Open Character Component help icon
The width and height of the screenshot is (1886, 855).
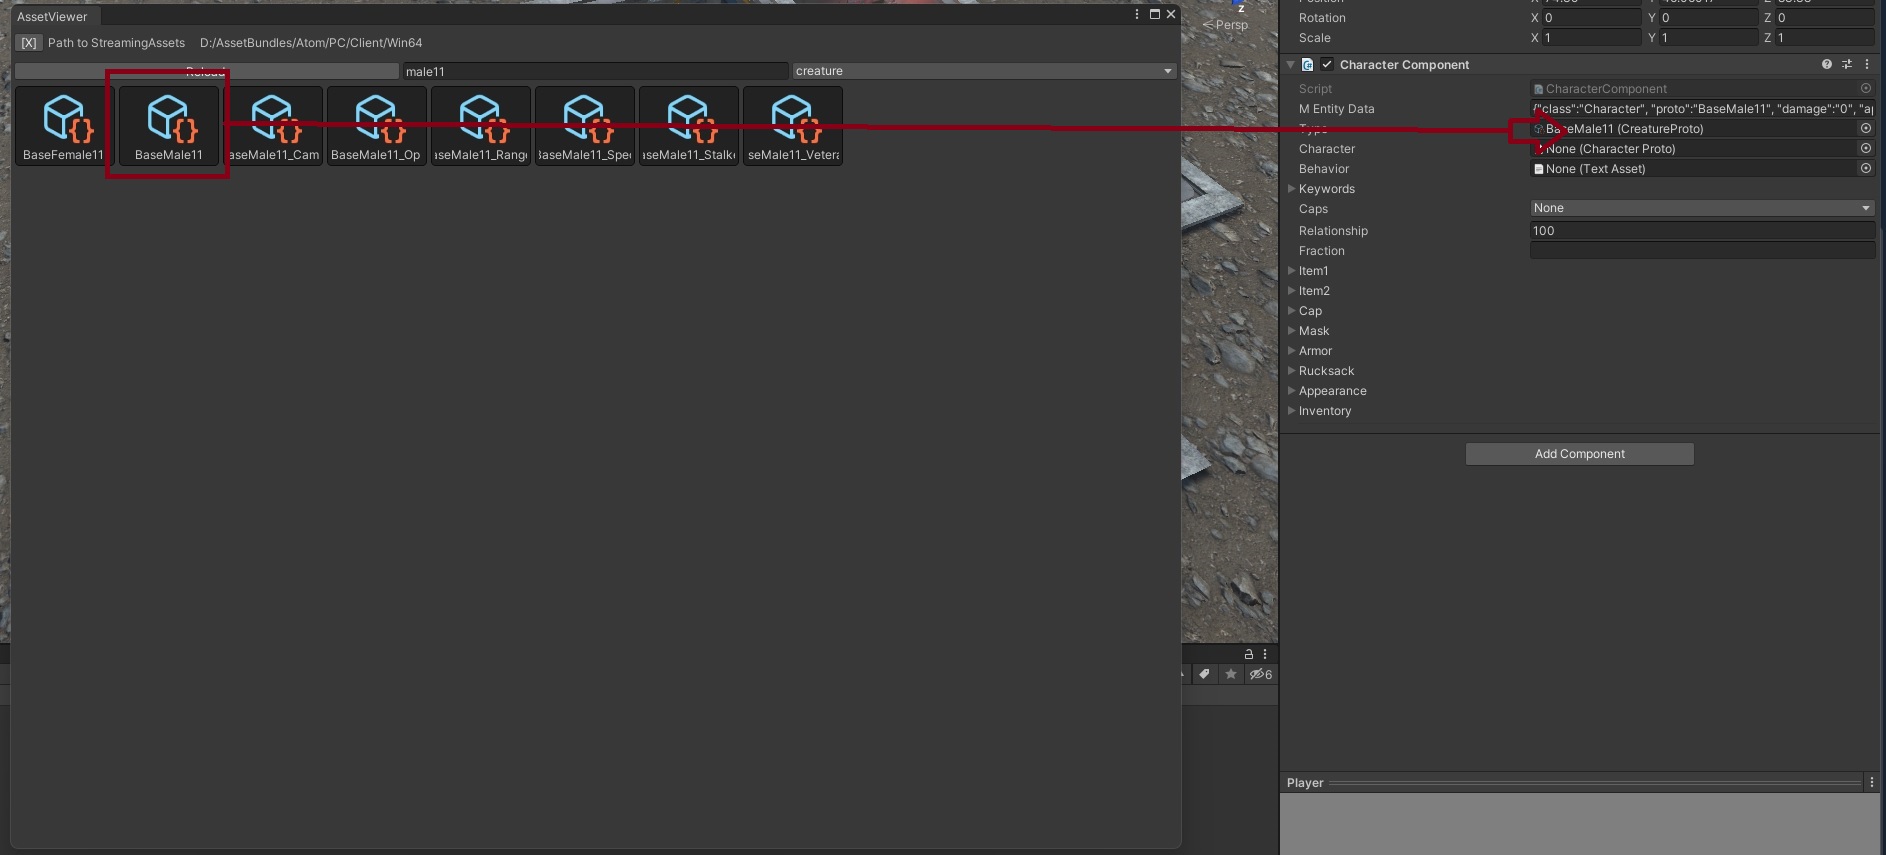(x=1827, y=64)
